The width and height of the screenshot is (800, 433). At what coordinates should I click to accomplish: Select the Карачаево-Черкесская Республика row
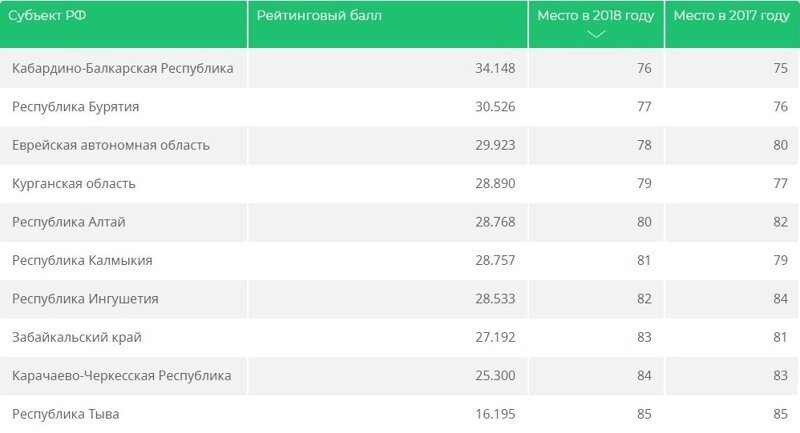(x=121, y=375)
